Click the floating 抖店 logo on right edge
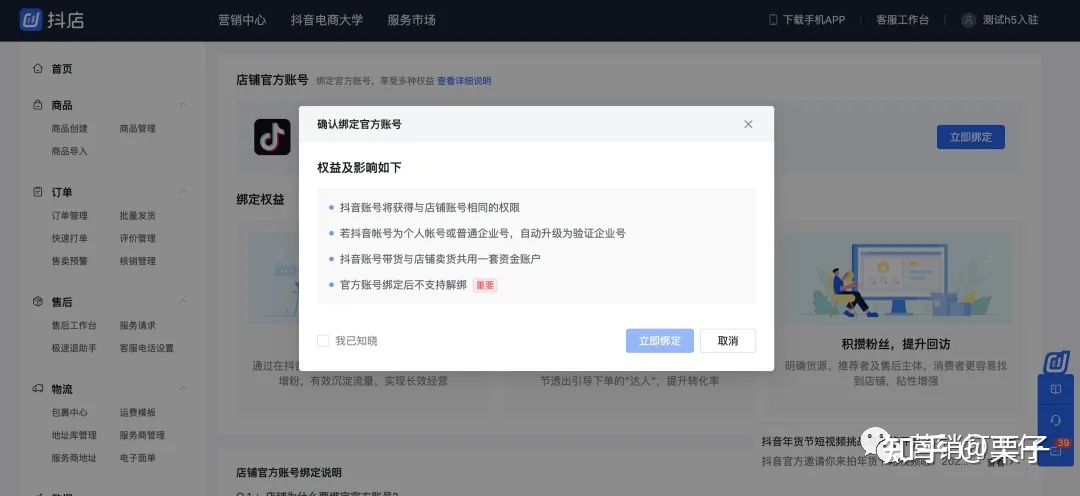The height and width of the screenshot is (496, 1080). tap(1055, 362)
